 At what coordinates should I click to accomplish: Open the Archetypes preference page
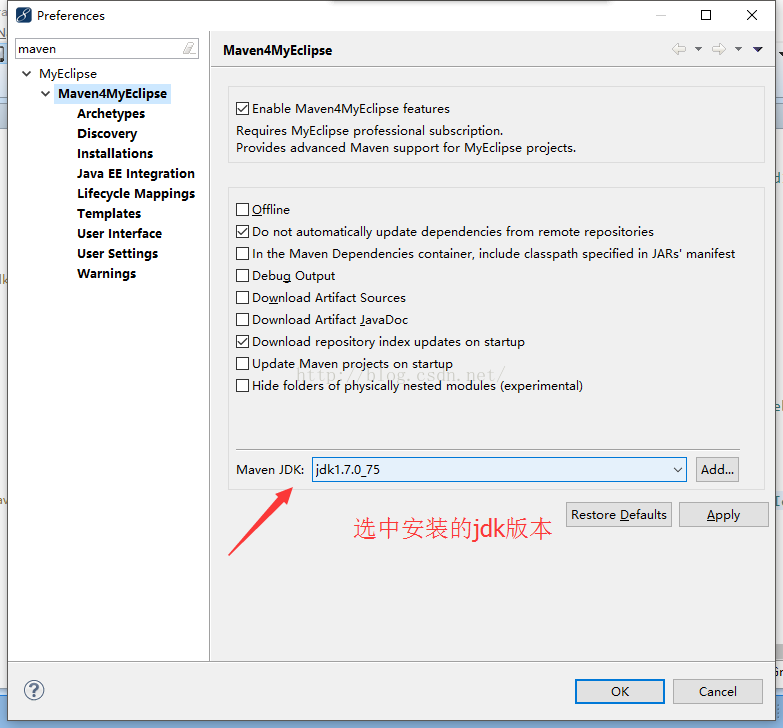[x=111, y=113]
